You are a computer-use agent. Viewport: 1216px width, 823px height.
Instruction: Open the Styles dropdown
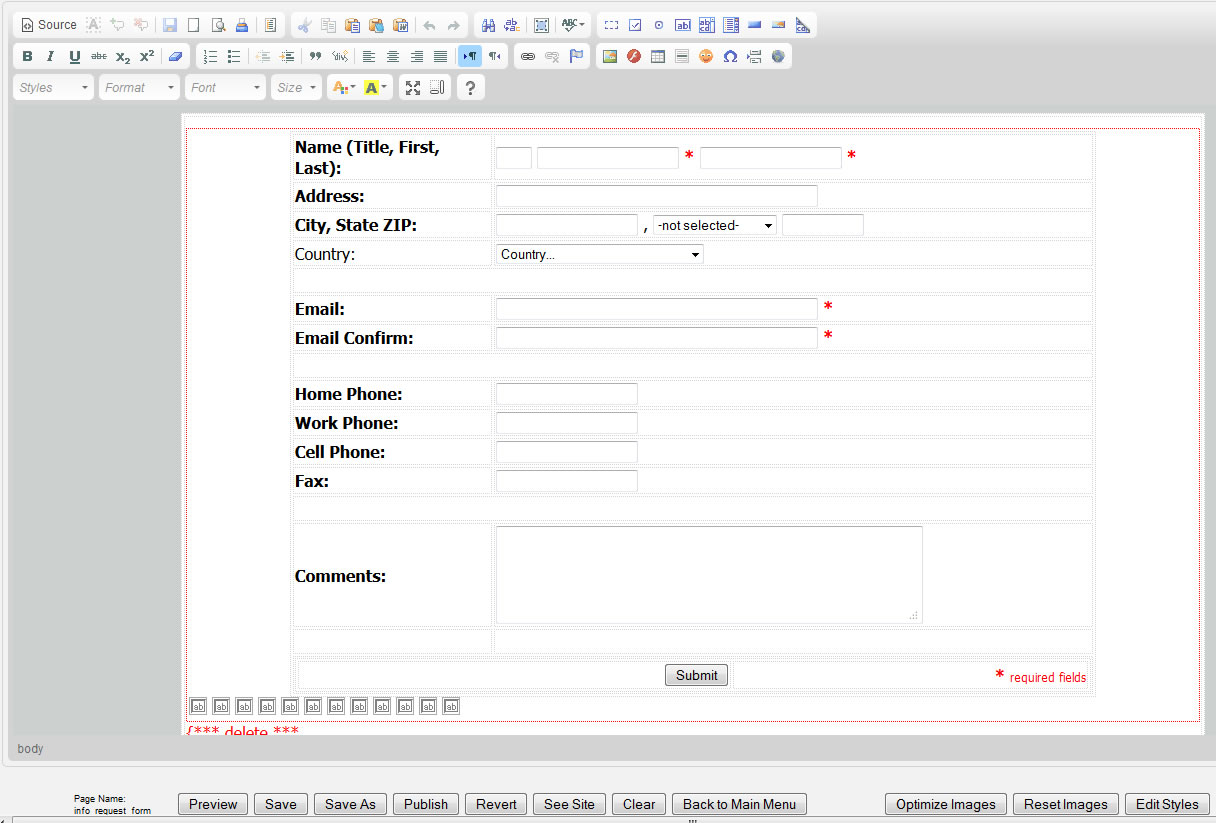coord(54,88)
